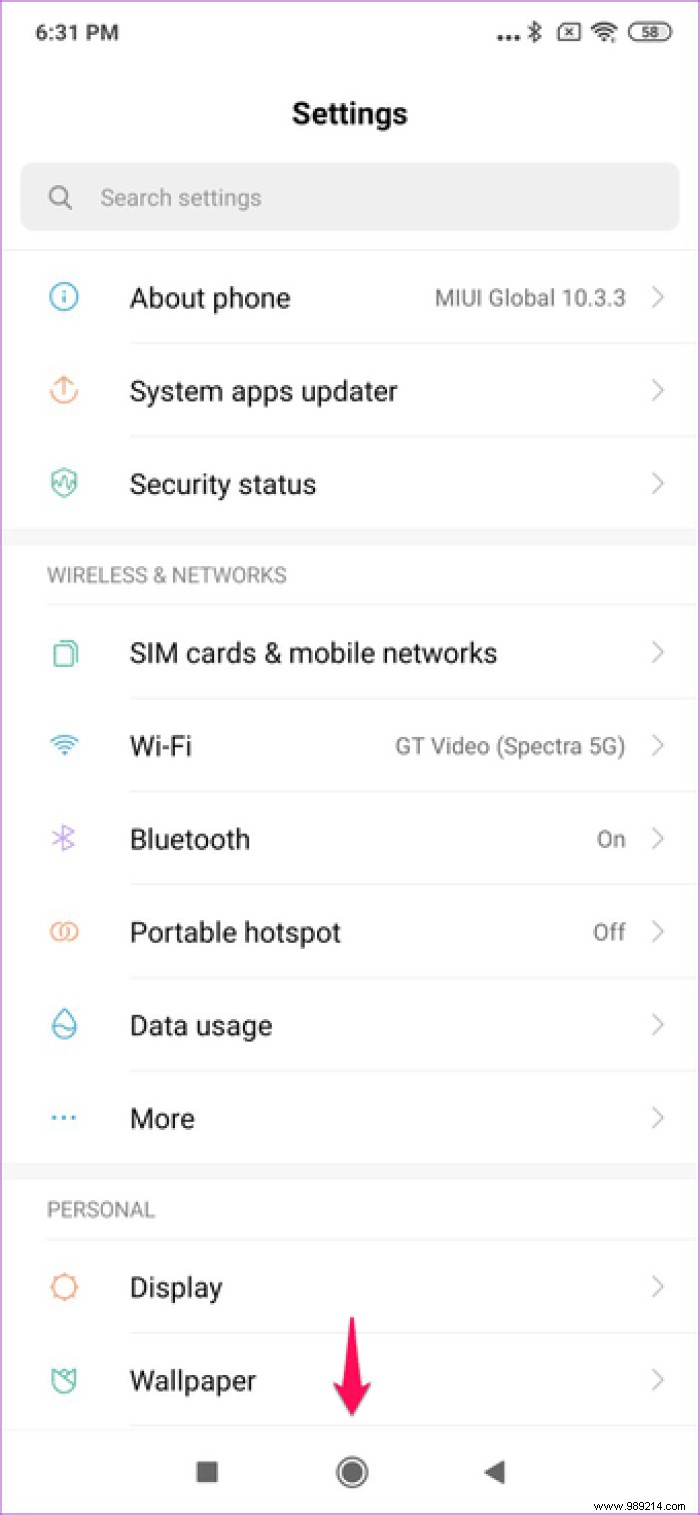
Task: Click the SIM cards & mobile networks icon
Action: pyautogui.click(x=63, y=652)
